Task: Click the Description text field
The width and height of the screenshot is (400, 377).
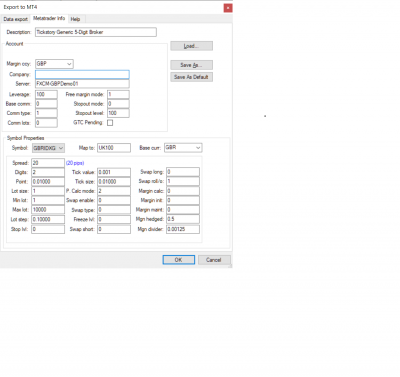Action: pos(96,32)
